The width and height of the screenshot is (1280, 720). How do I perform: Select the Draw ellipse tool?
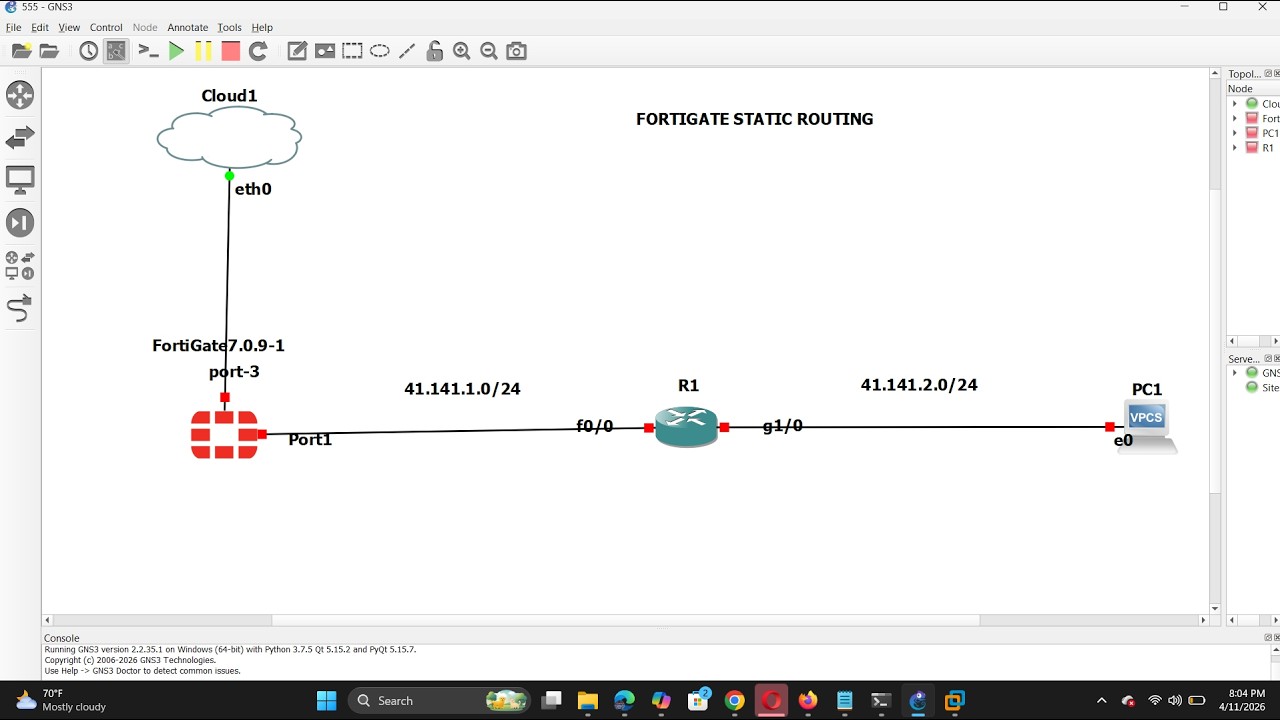pyautogui.click(x=380, y=51)
